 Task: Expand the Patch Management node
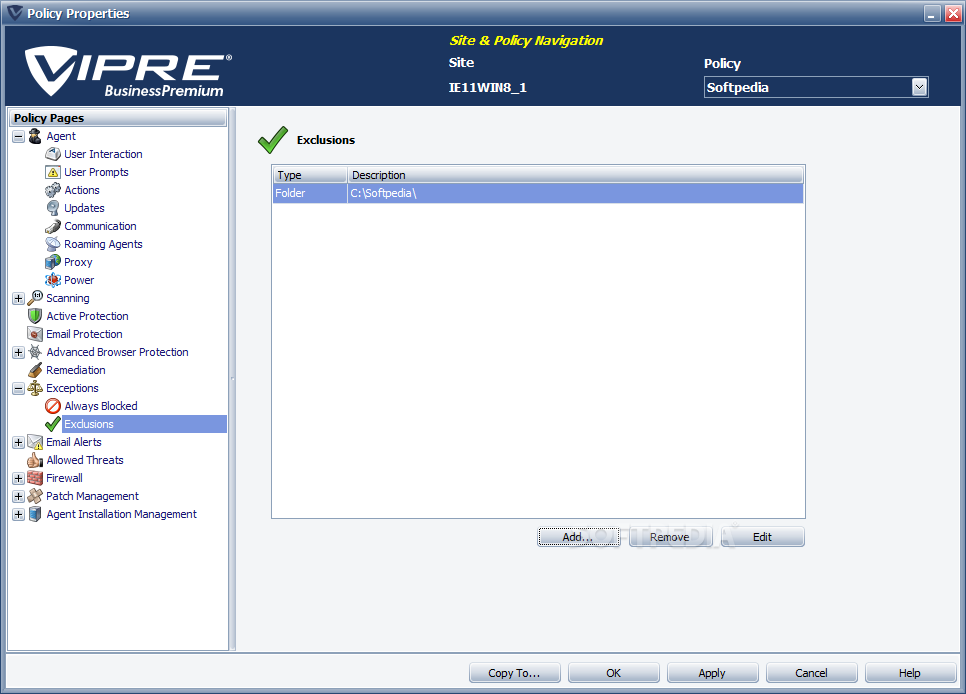pos(18,496)
